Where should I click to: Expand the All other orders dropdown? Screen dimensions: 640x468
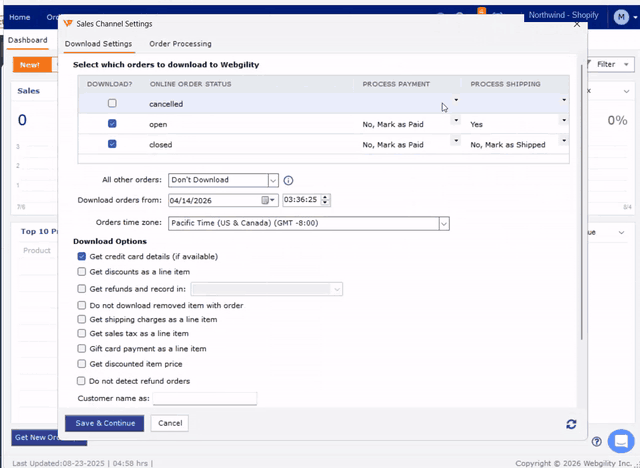point(273,180)
